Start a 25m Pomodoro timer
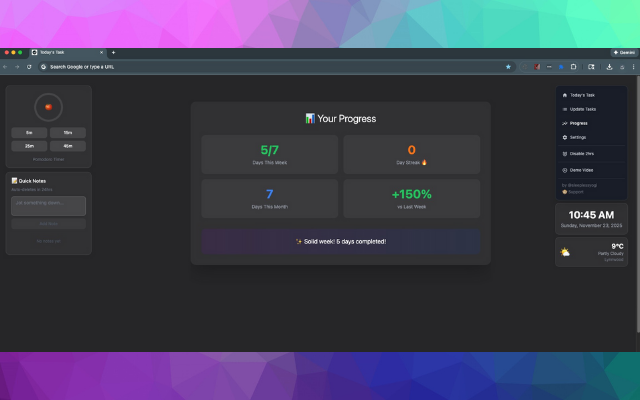 click(x=29, y=146)
